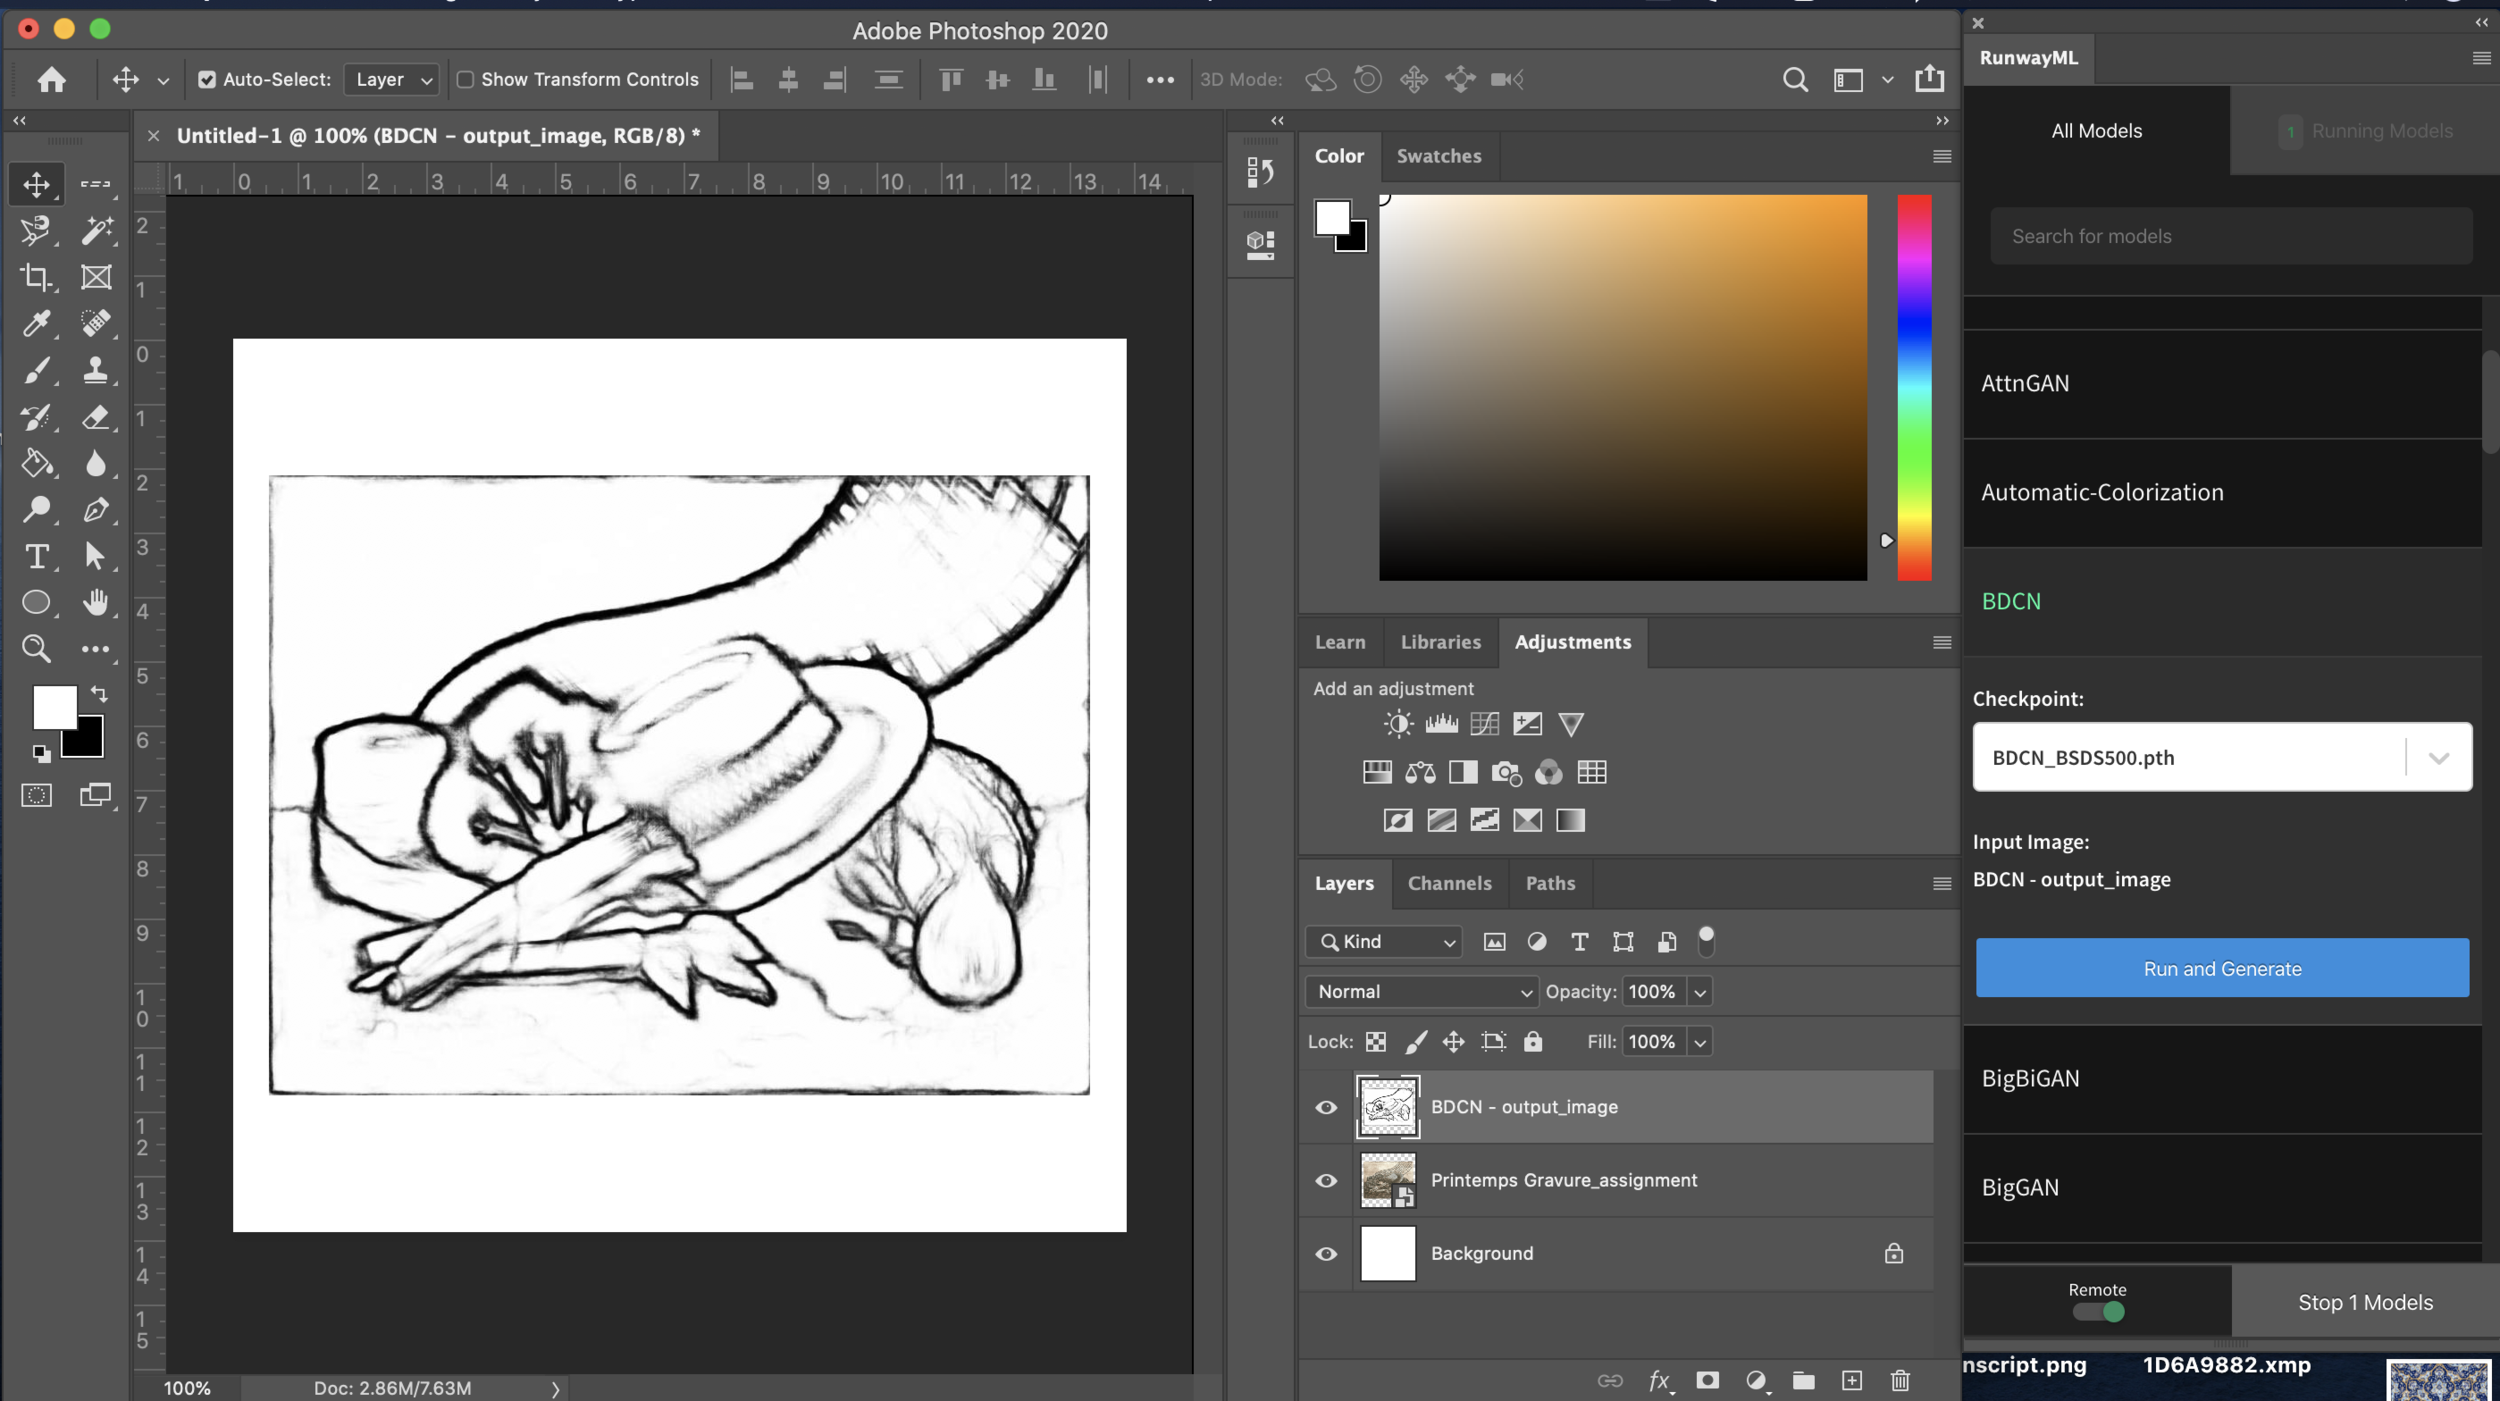Hide the Background layer

point(1326,1254)
